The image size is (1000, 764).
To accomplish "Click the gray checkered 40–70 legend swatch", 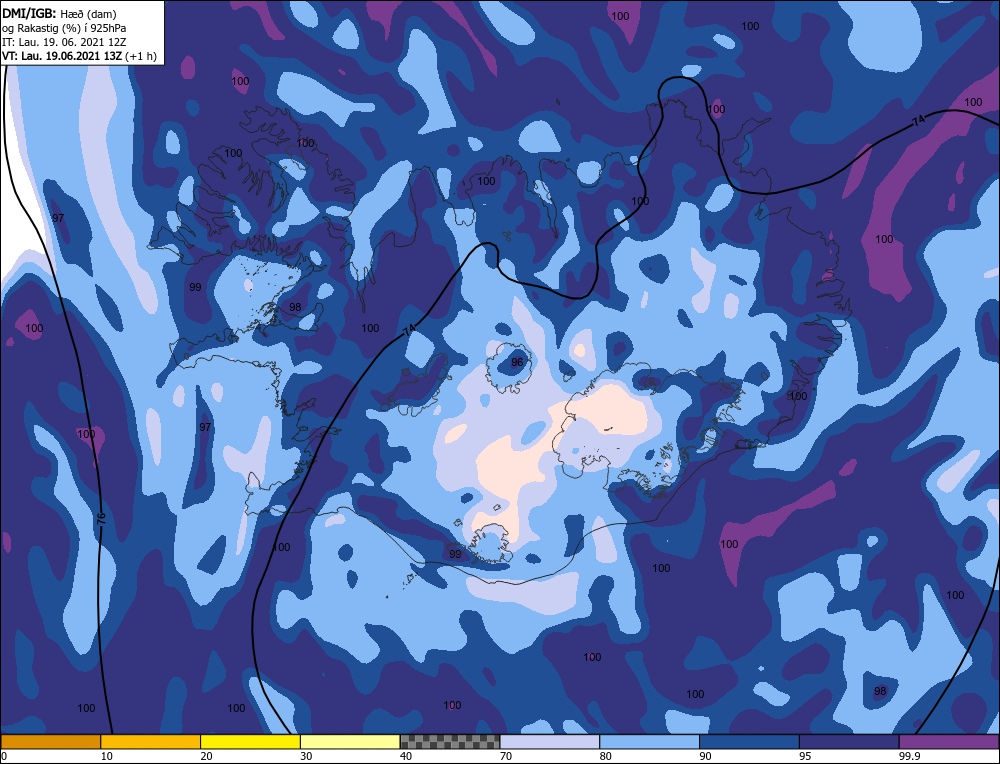I will tap(450, 742).
